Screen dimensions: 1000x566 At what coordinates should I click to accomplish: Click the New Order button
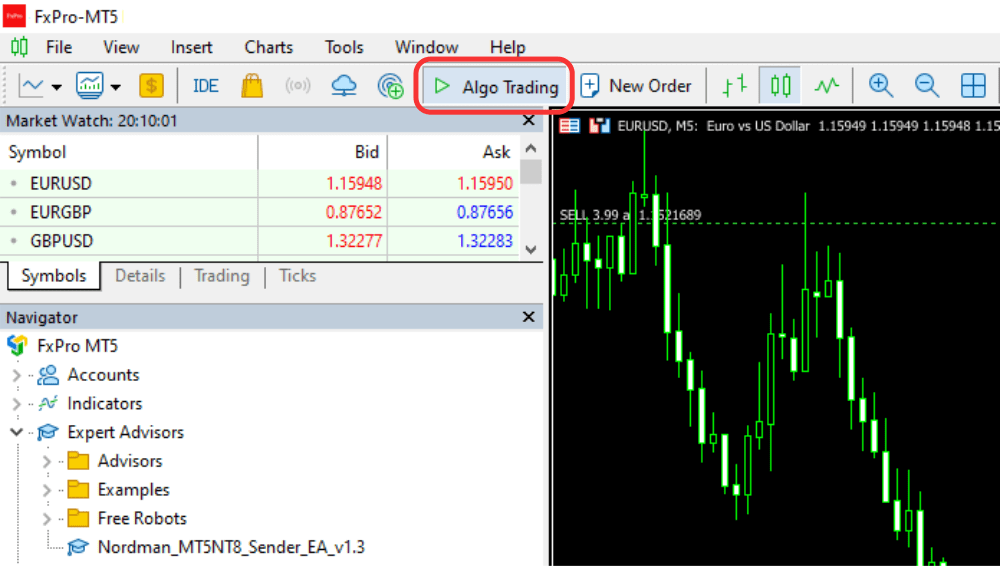pos(636,86)
